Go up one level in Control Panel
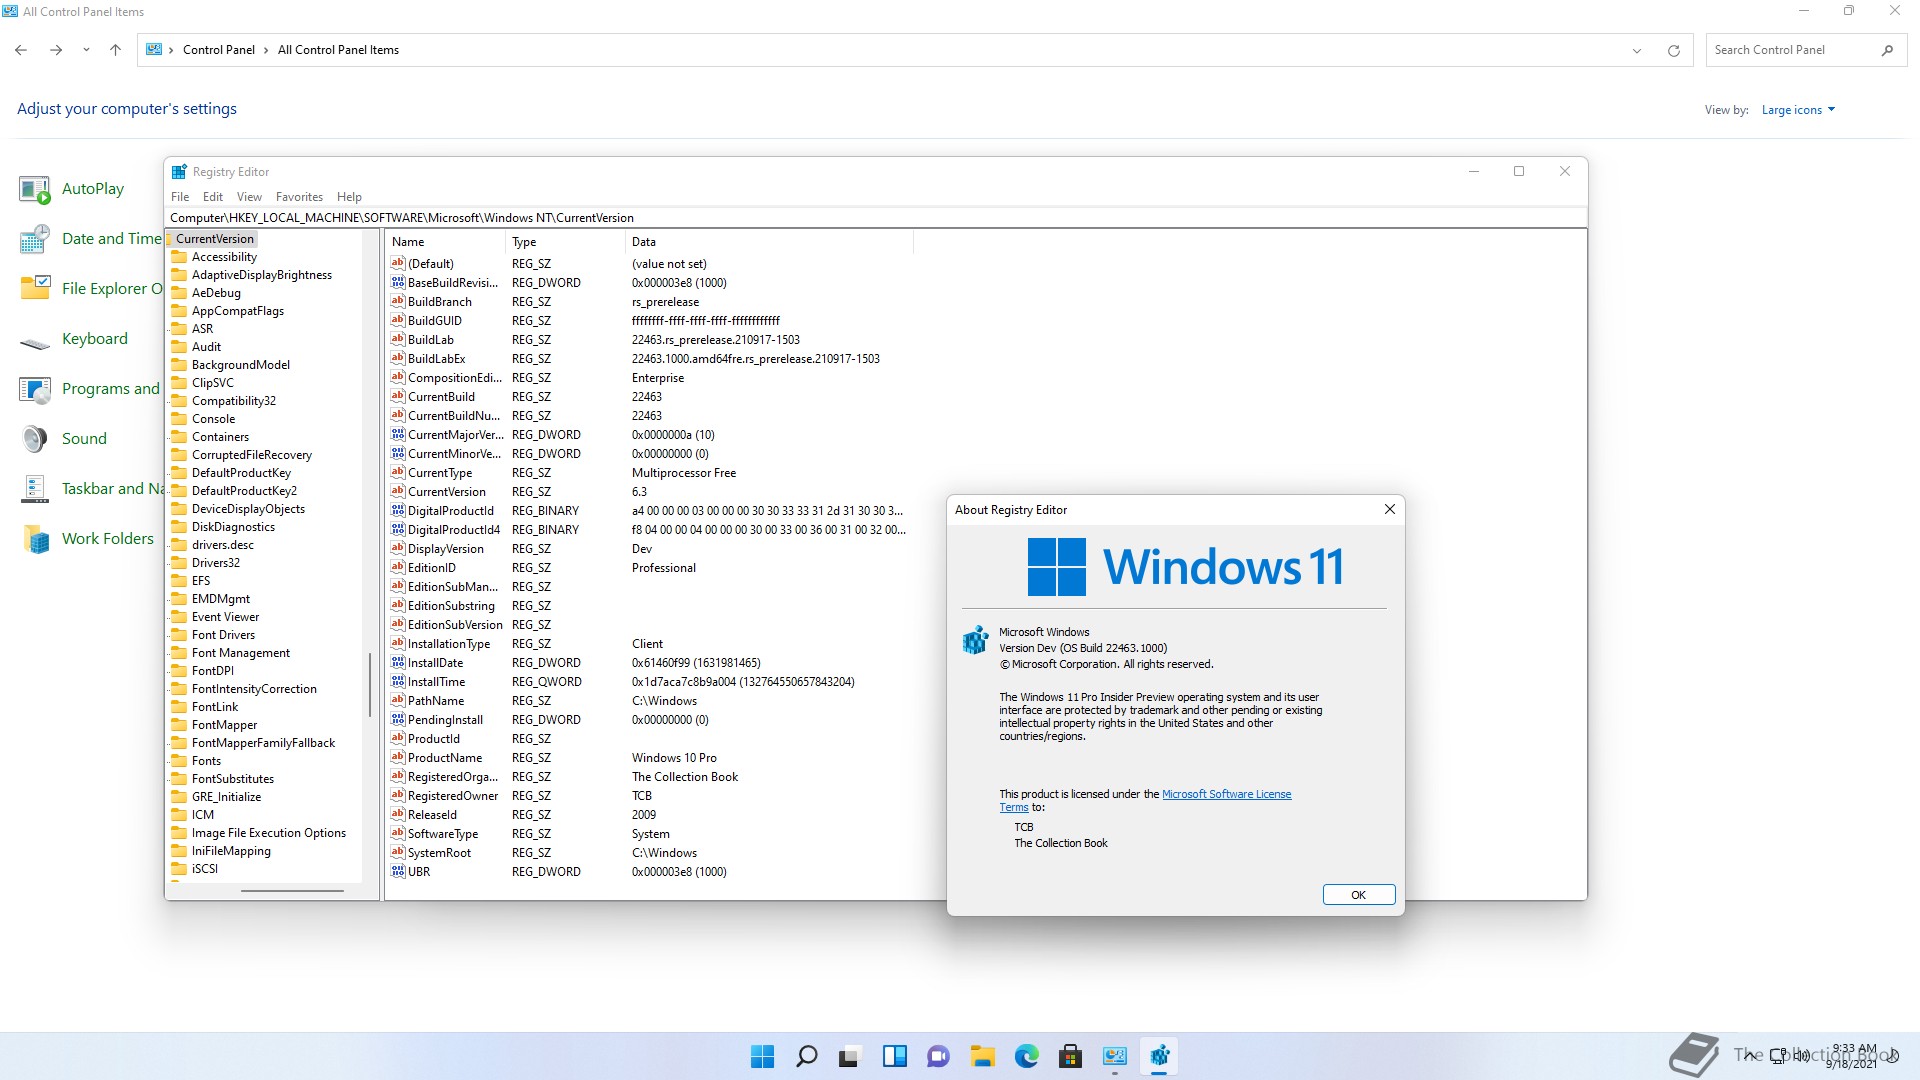Viewport: 1920px width, 1080px height. coord(115,50)
